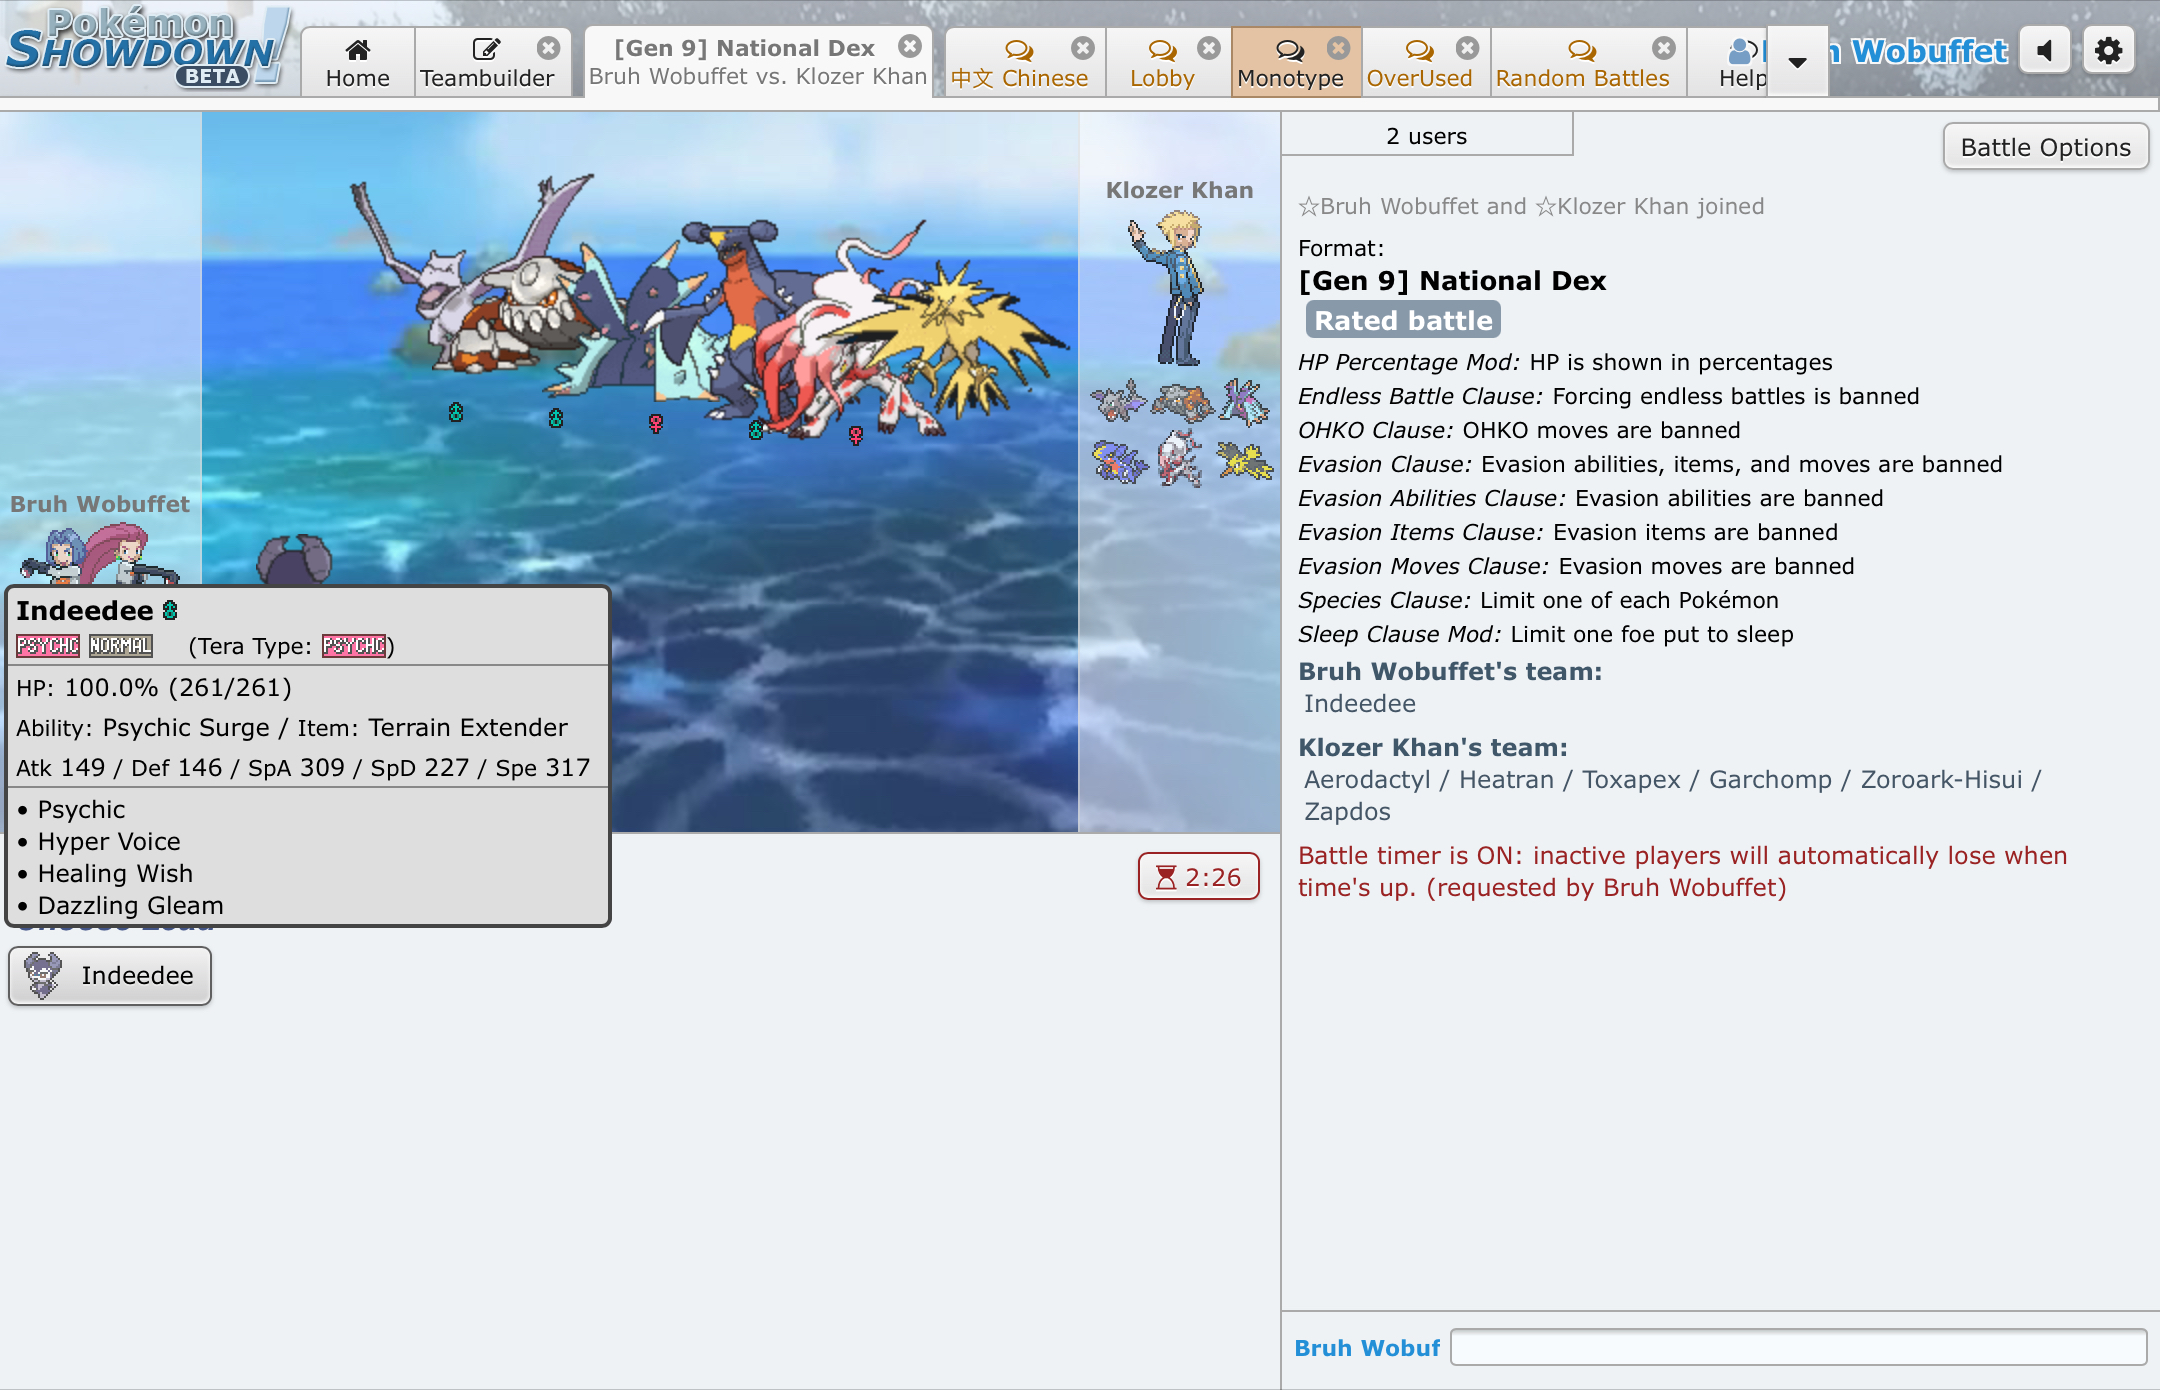
Task: Close the Lobby tab
Action: pos(1208,48)
